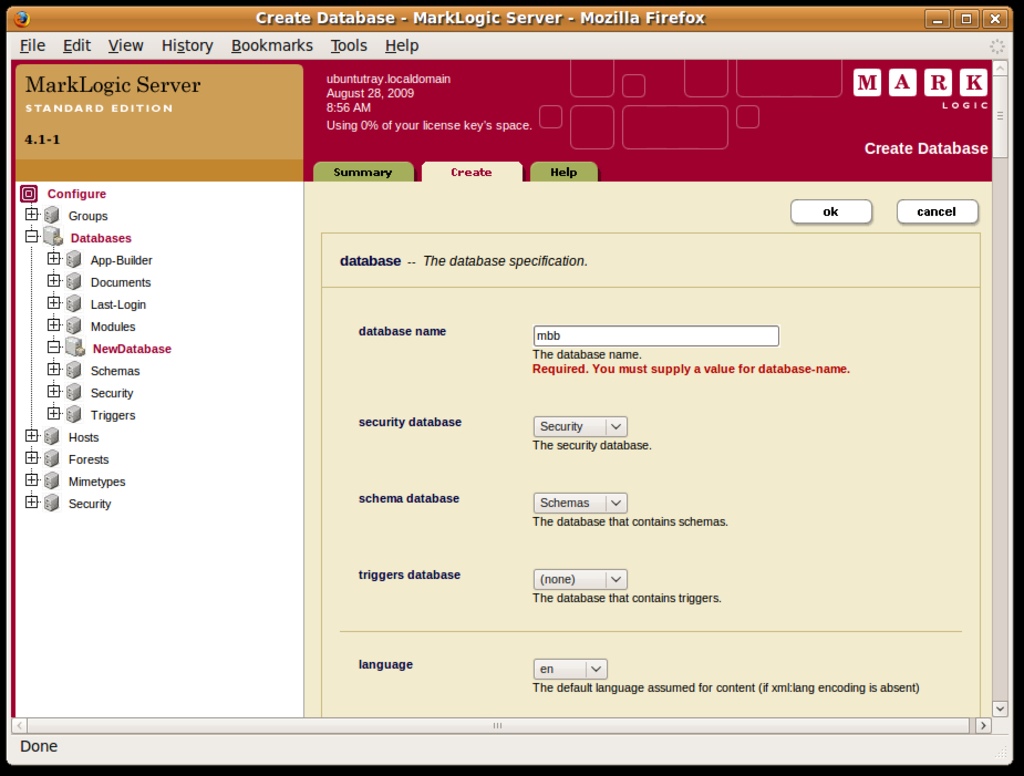Collapse the Databases tree node
The image size is (1024, 776).
pos(31,236)
